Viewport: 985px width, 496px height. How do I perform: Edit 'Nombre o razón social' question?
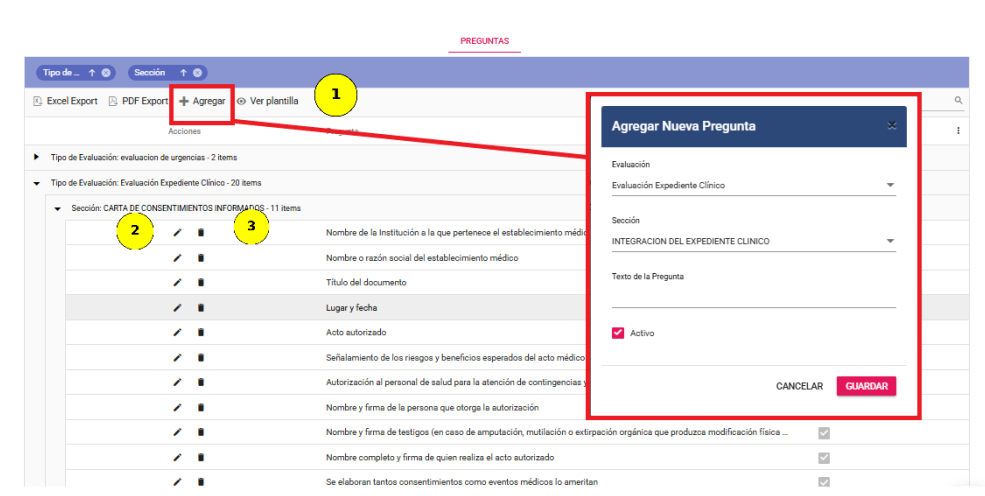point(177,258)
